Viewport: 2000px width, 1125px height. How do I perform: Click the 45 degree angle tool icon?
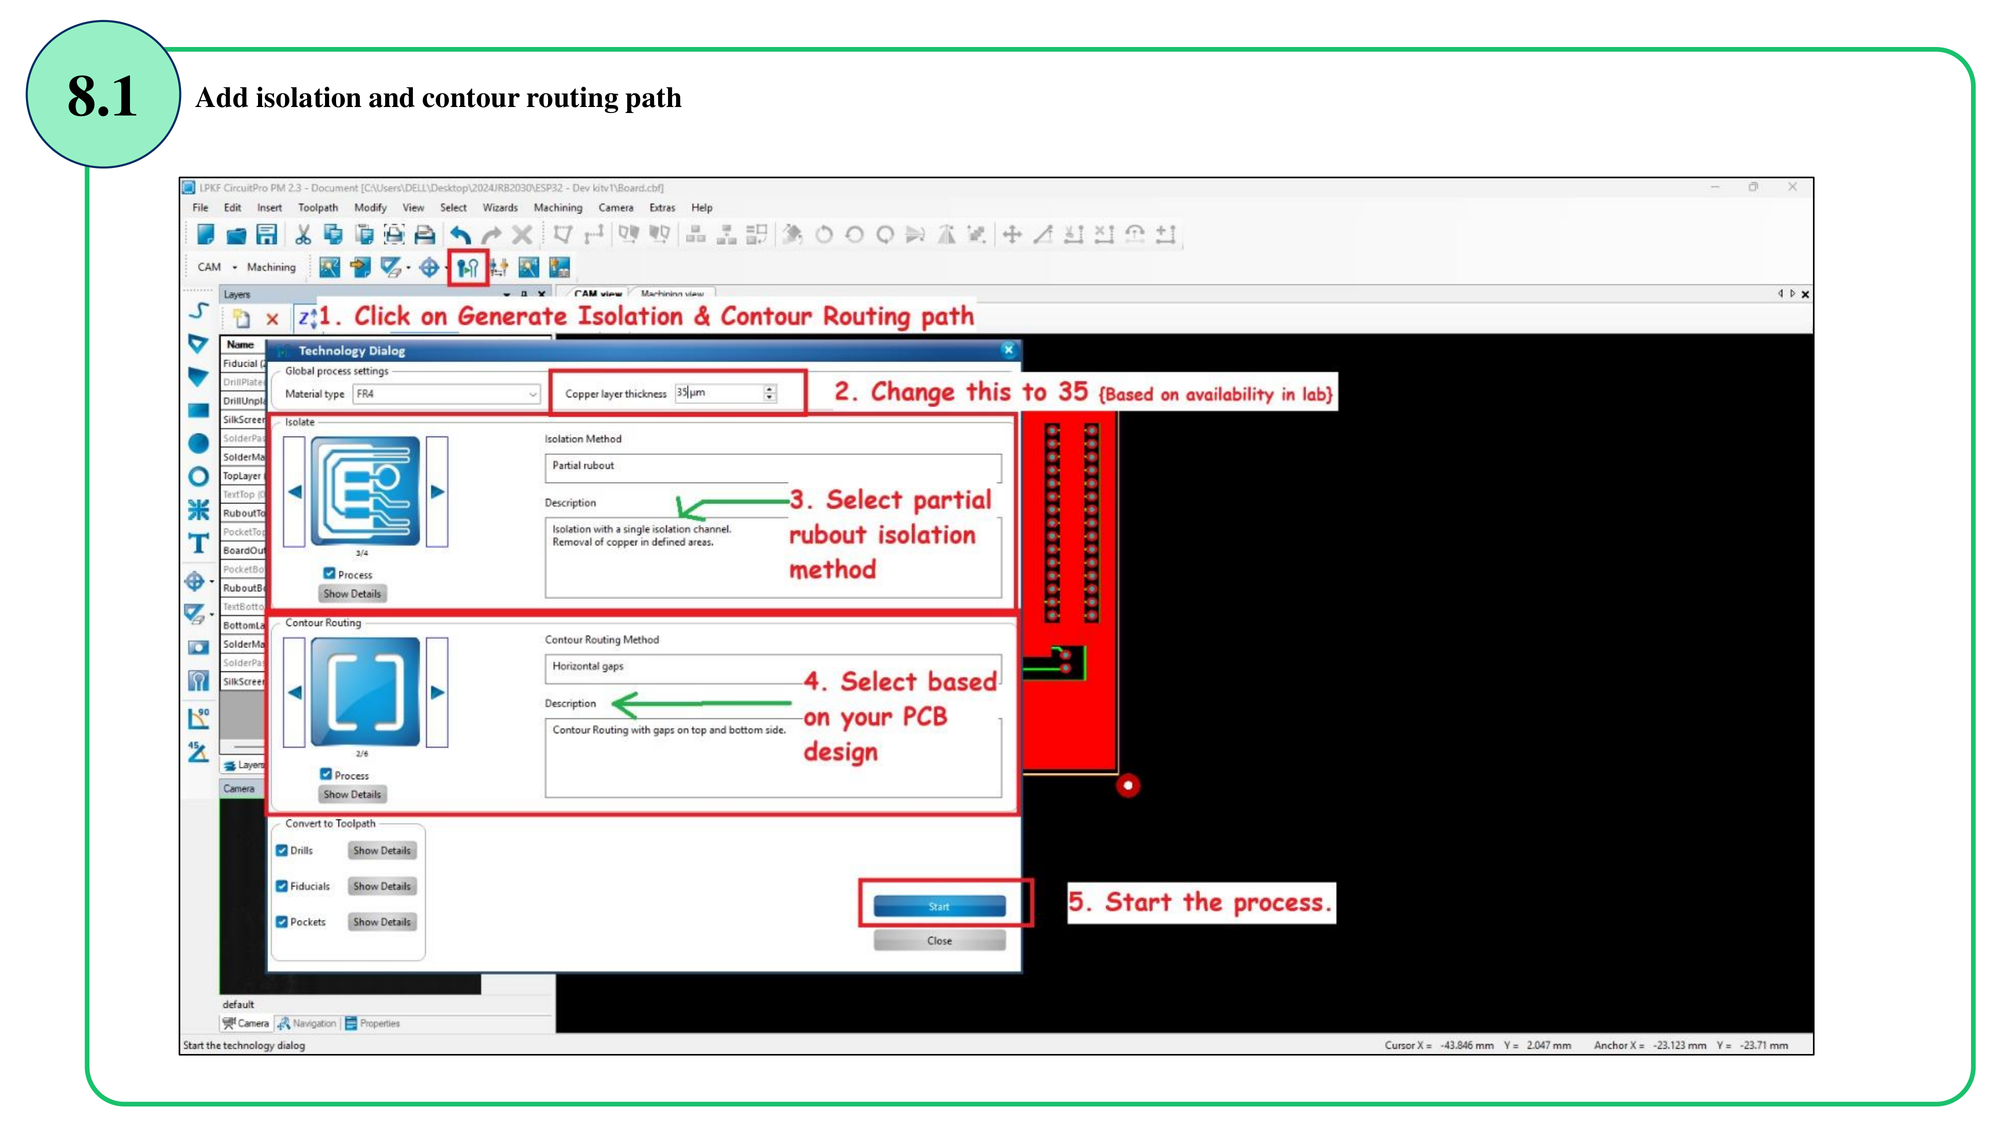[x=198, y=751]
